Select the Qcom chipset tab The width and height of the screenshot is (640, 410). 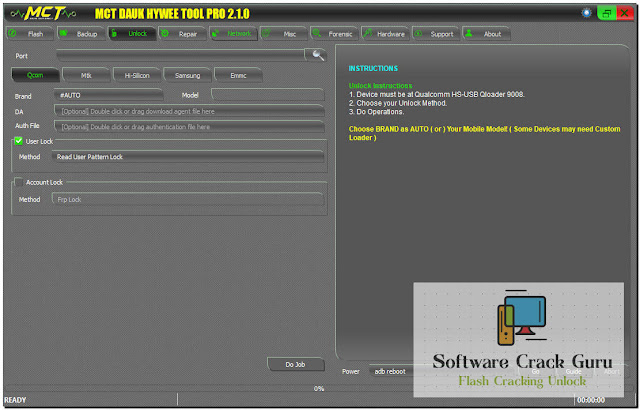[x=35, y=75]
